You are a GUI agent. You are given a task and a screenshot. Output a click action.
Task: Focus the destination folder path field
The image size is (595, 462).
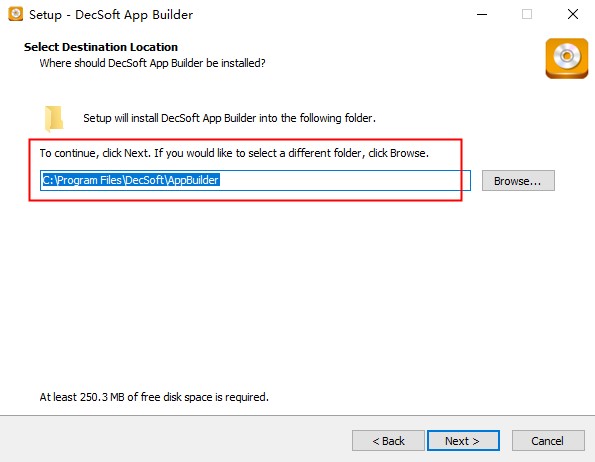click(255, 181)
